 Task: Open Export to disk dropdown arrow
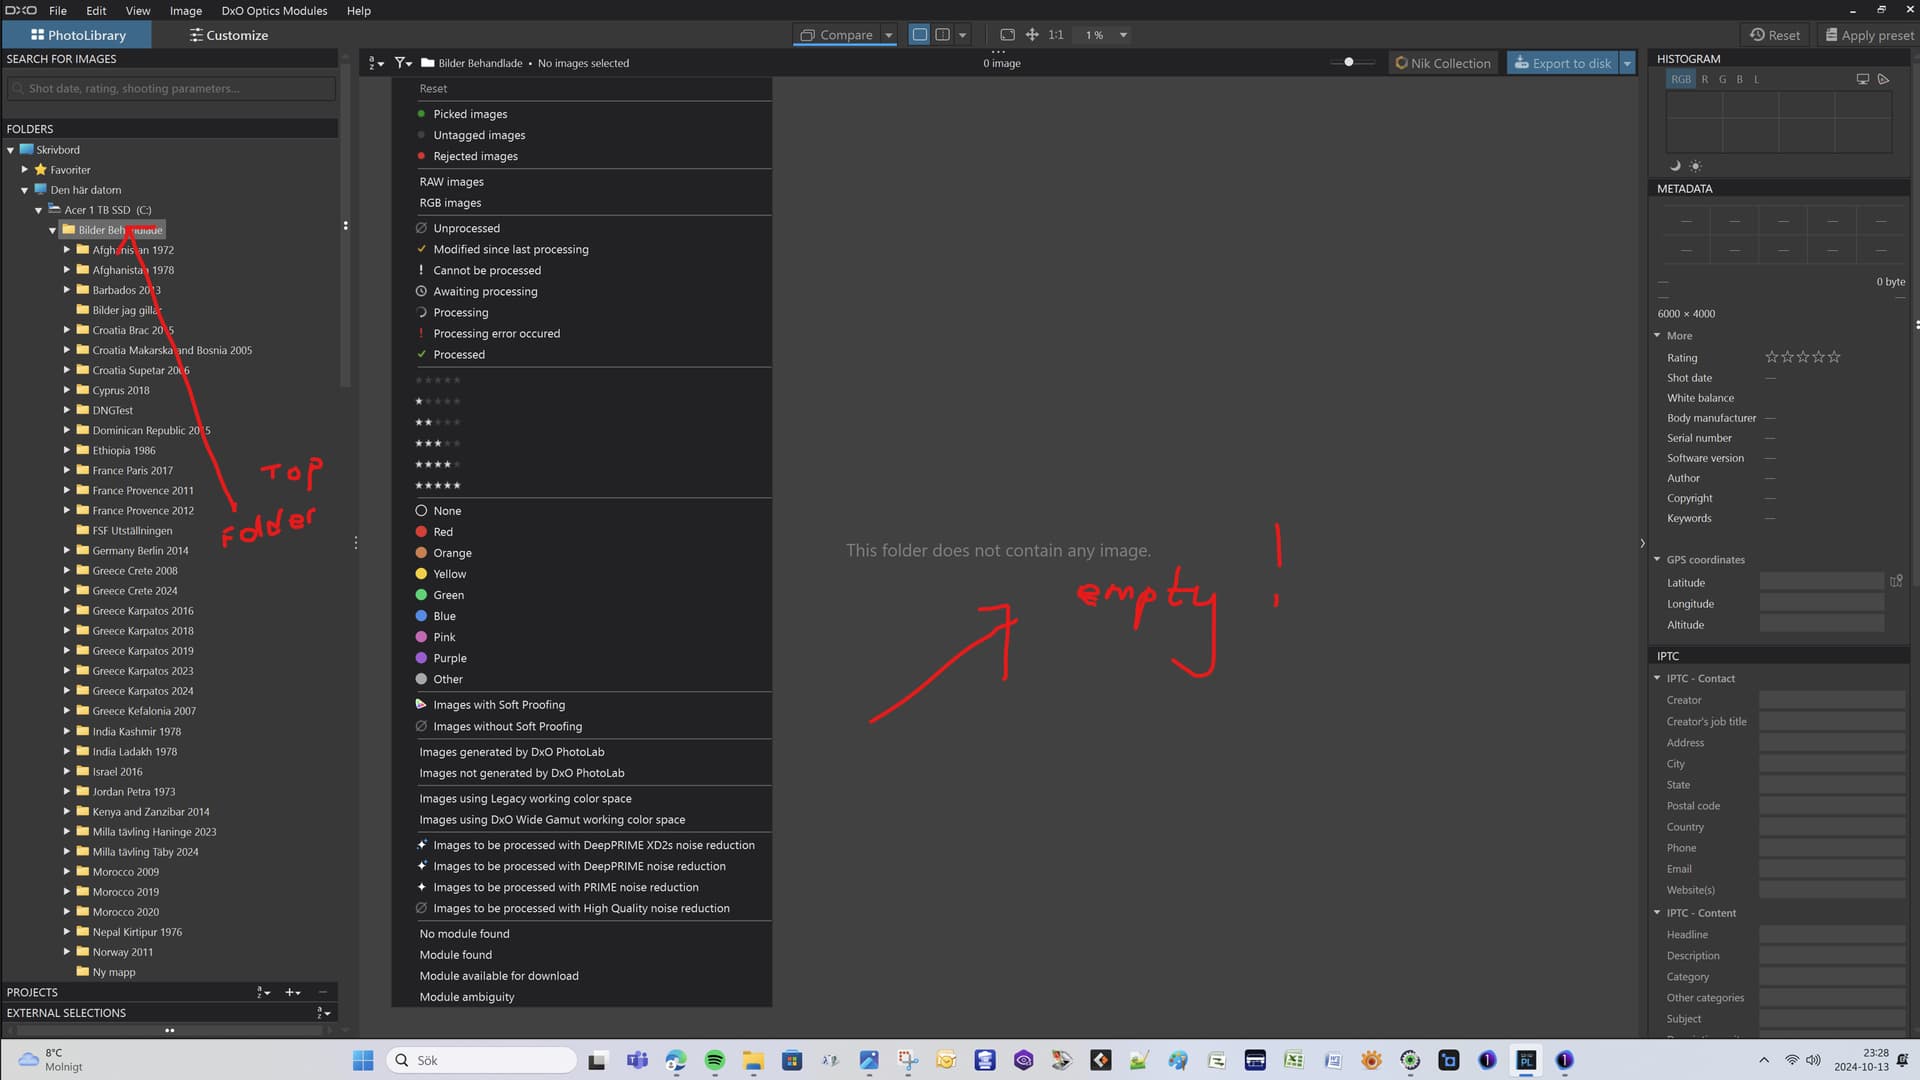(1627, 63)
